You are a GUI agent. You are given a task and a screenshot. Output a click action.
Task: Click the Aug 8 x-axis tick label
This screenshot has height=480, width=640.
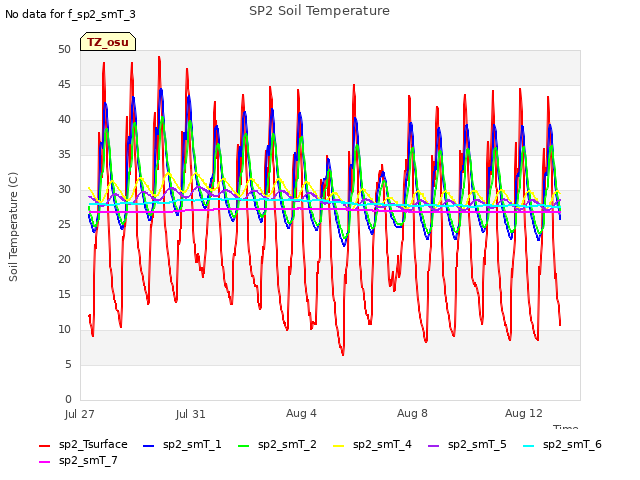(412, 413)
